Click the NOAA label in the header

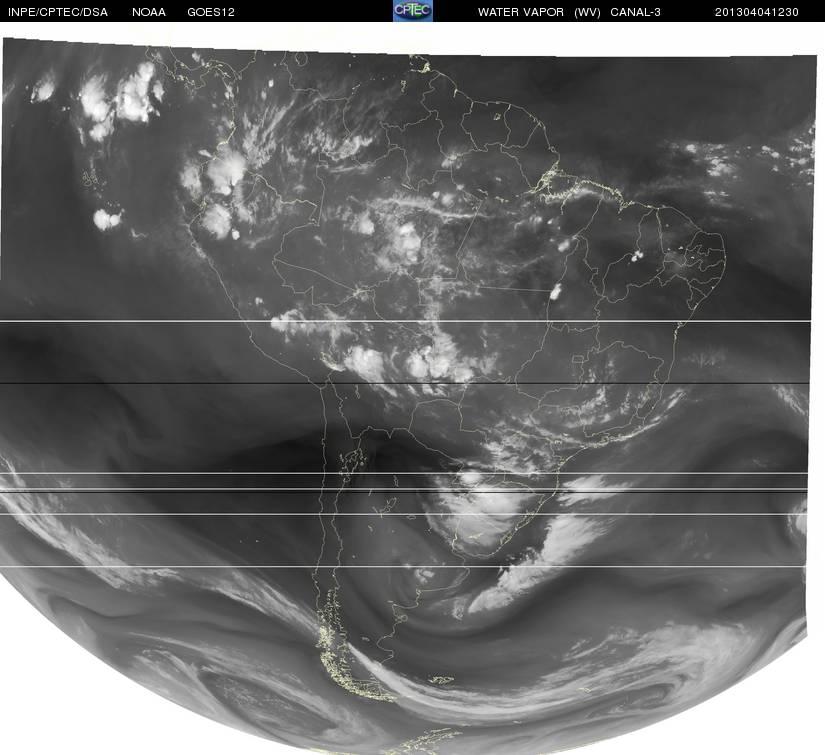[x=149, y=12]
